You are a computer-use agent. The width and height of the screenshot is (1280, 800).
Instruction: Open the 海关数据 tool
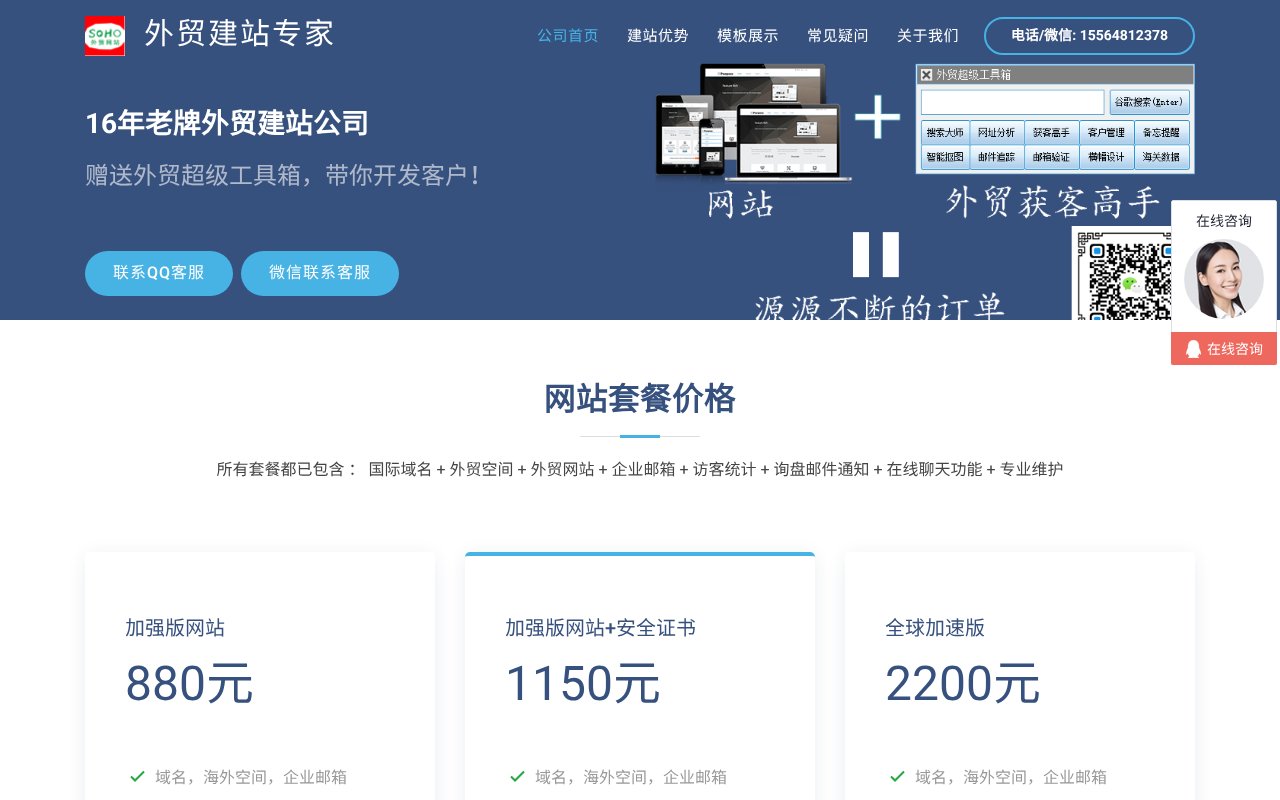(1162, 157)
